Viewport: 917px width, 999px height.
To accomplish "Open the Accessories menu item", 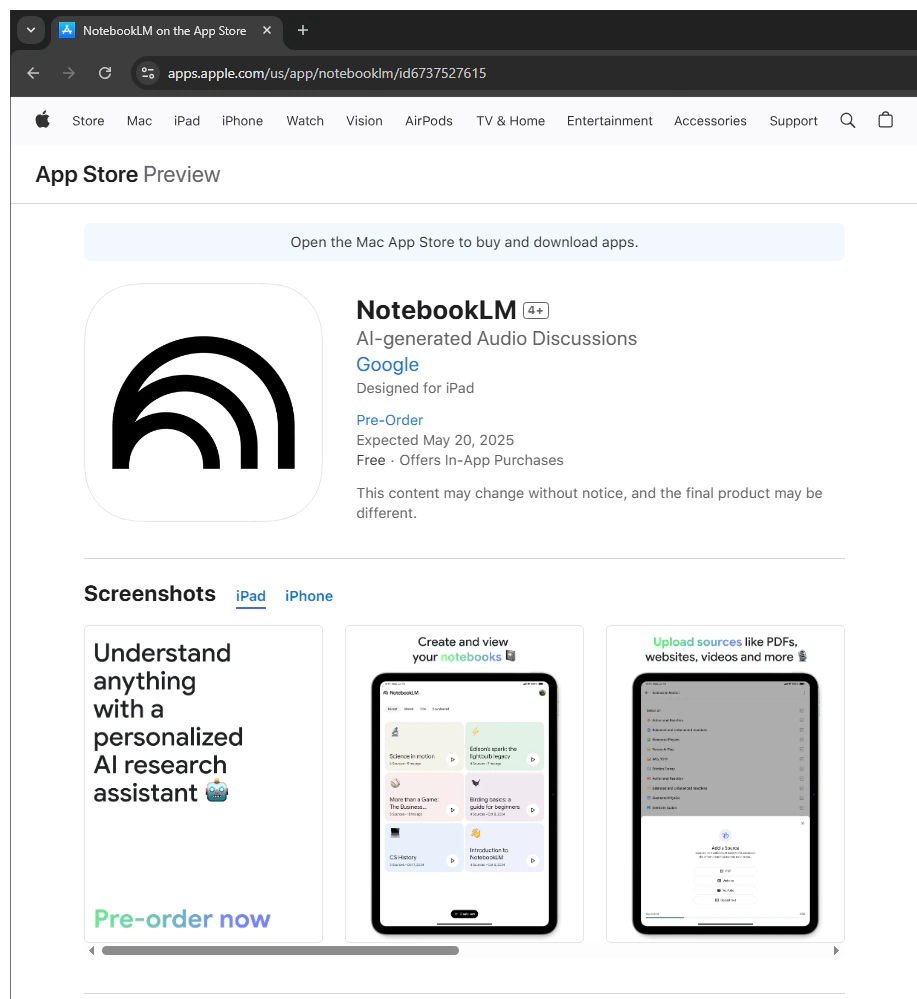I will point(710,120).
